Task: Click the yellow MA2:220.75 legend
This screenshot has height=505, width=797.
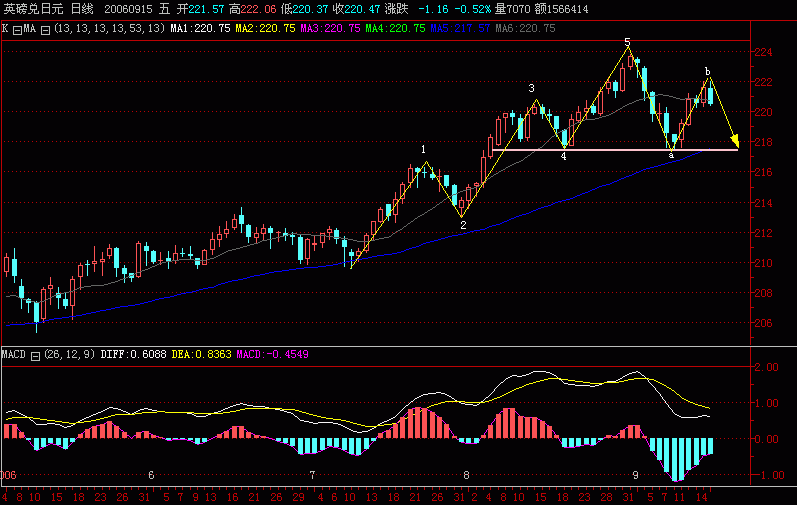Action: point(265,28)
